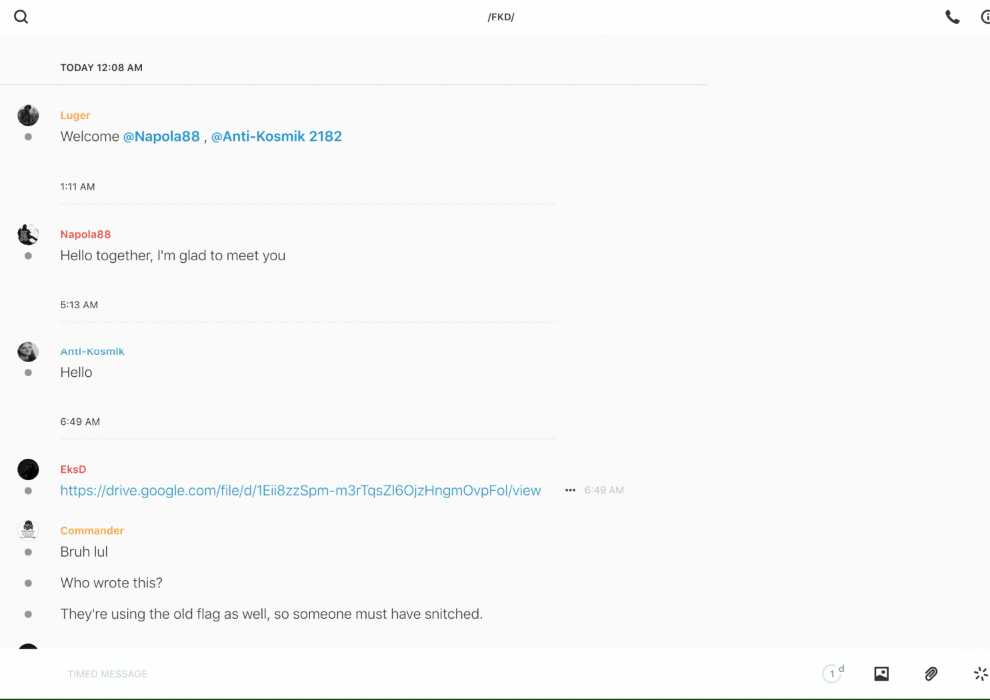This screenshot has height=700, width=990.
Task: Toggle the 1 day timed message timer
Action: pos(832,674)
